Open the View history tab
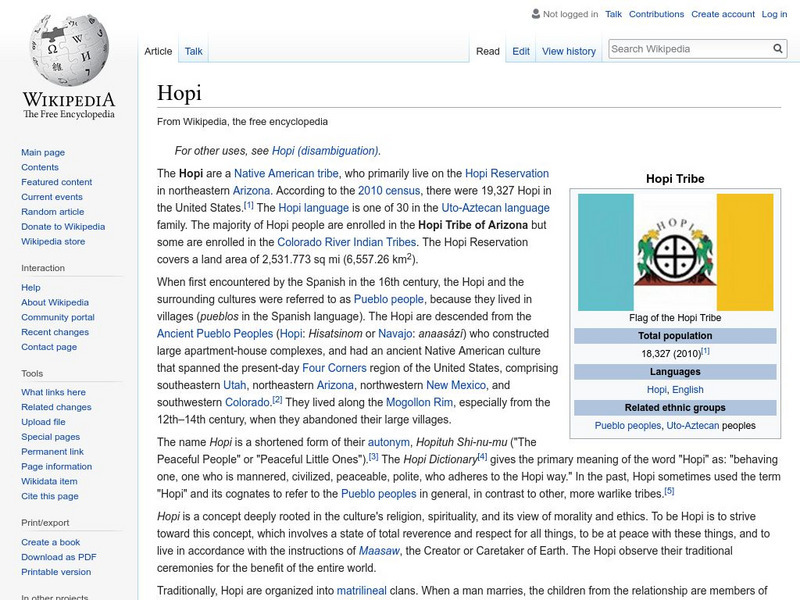The width and height of the screenshot is (800, 600). pos(568,51)
